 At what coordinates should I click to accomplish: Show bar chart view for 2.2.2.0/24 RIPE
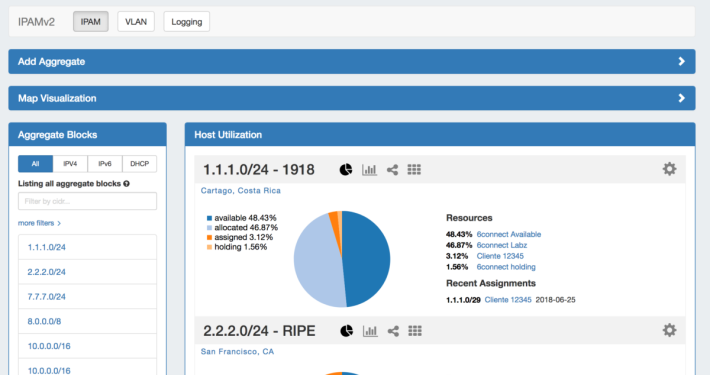(x=370, y=331)
